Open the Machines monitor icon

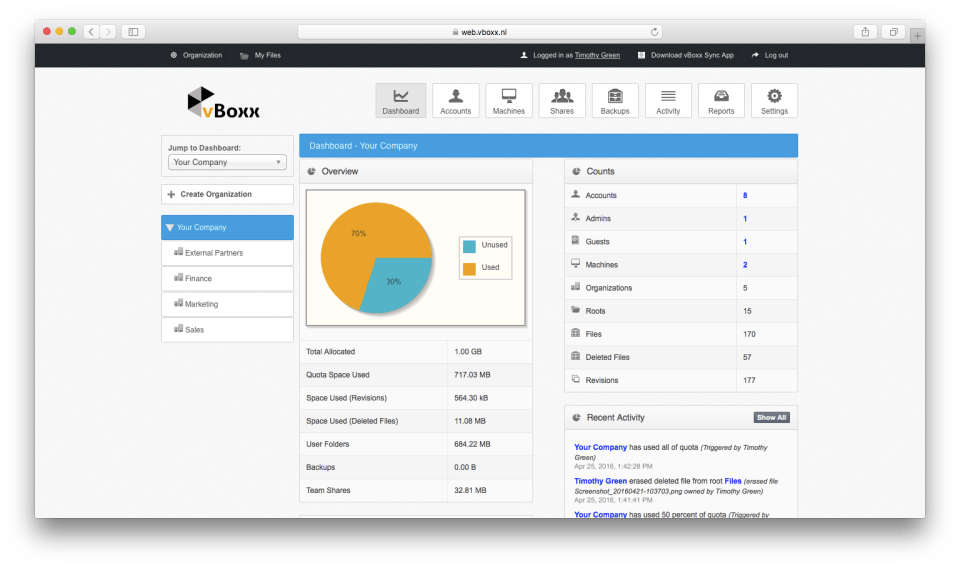tap(509, 95)
